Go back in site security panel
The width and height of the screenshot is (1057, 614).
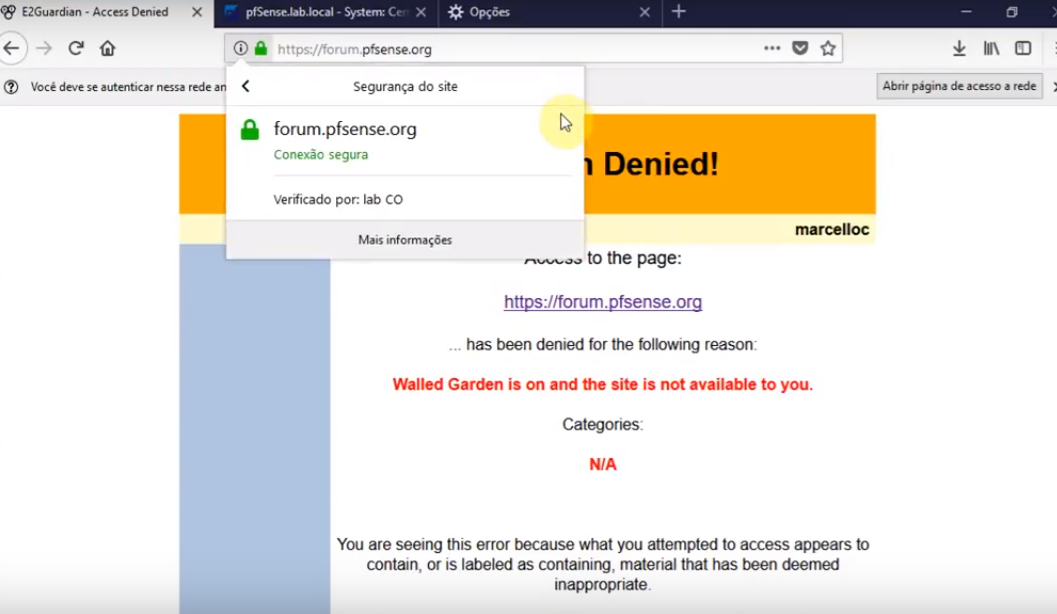pyautogui.click(x=246, y=86)
